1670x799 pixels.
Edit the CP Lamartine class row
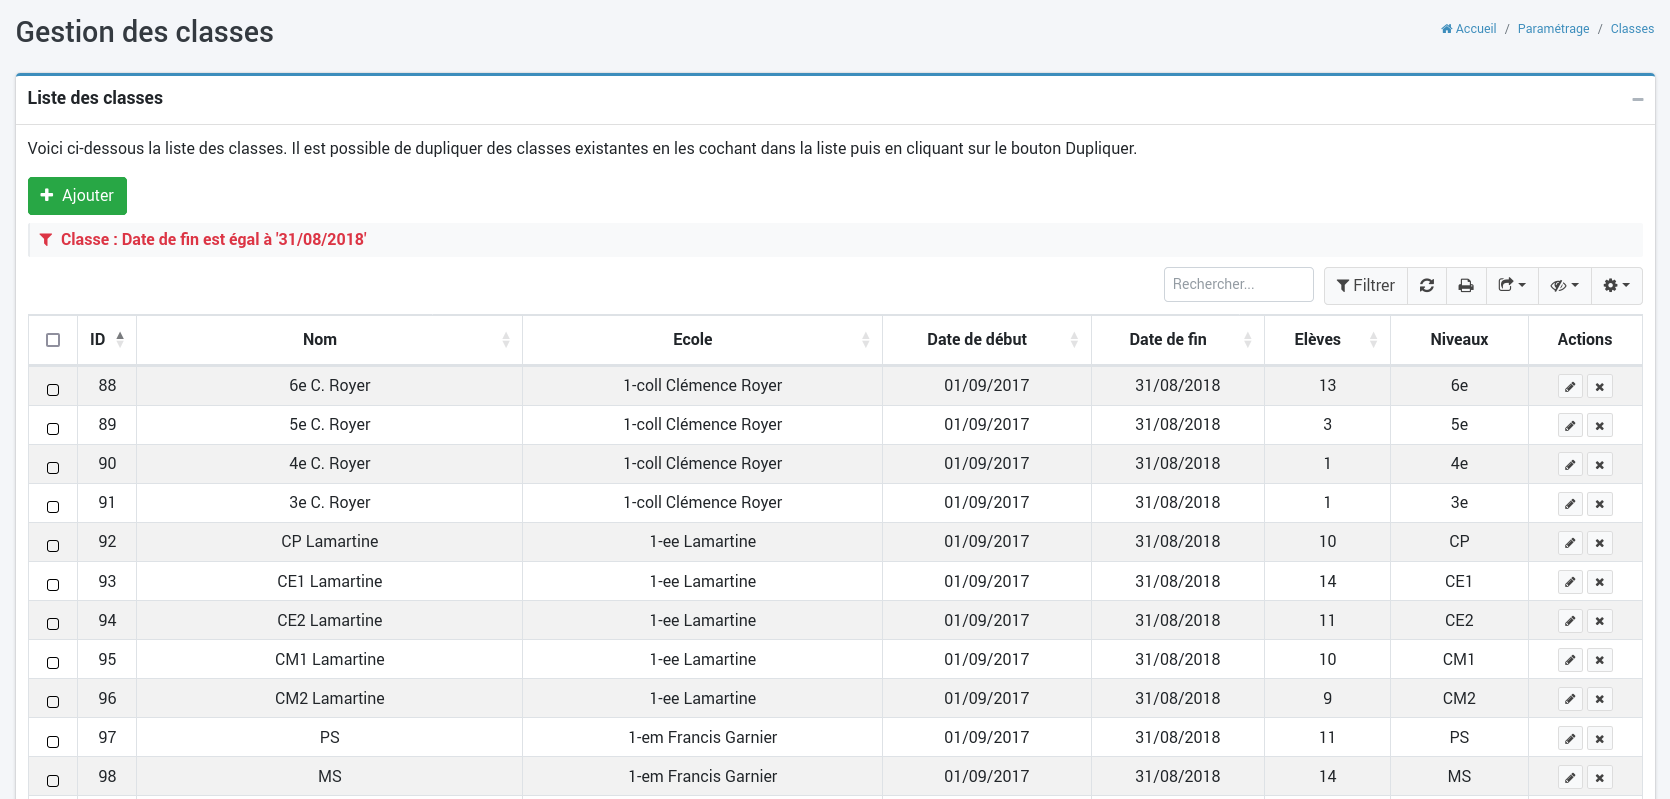pos(1570,543)
